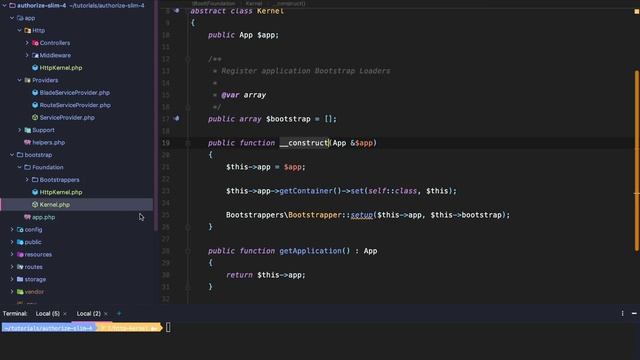
Task: Close the Local (2) terminal tab
Action: (x=106, y=314)
